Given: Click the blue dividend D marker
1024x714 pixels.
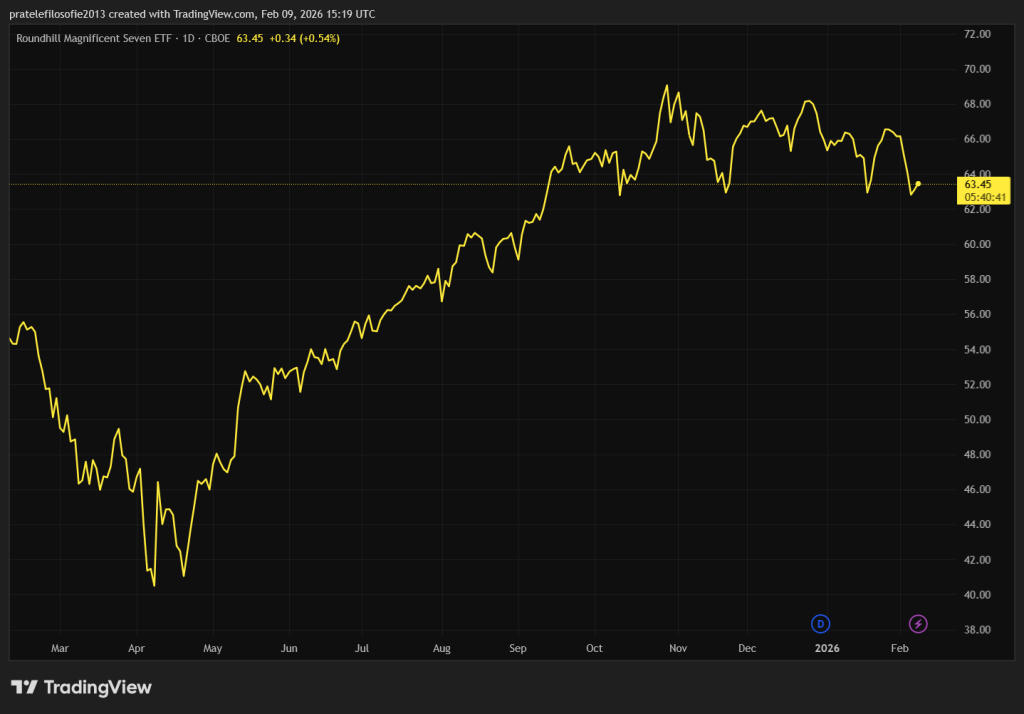Looking at the screenshot, I should 821,624.
